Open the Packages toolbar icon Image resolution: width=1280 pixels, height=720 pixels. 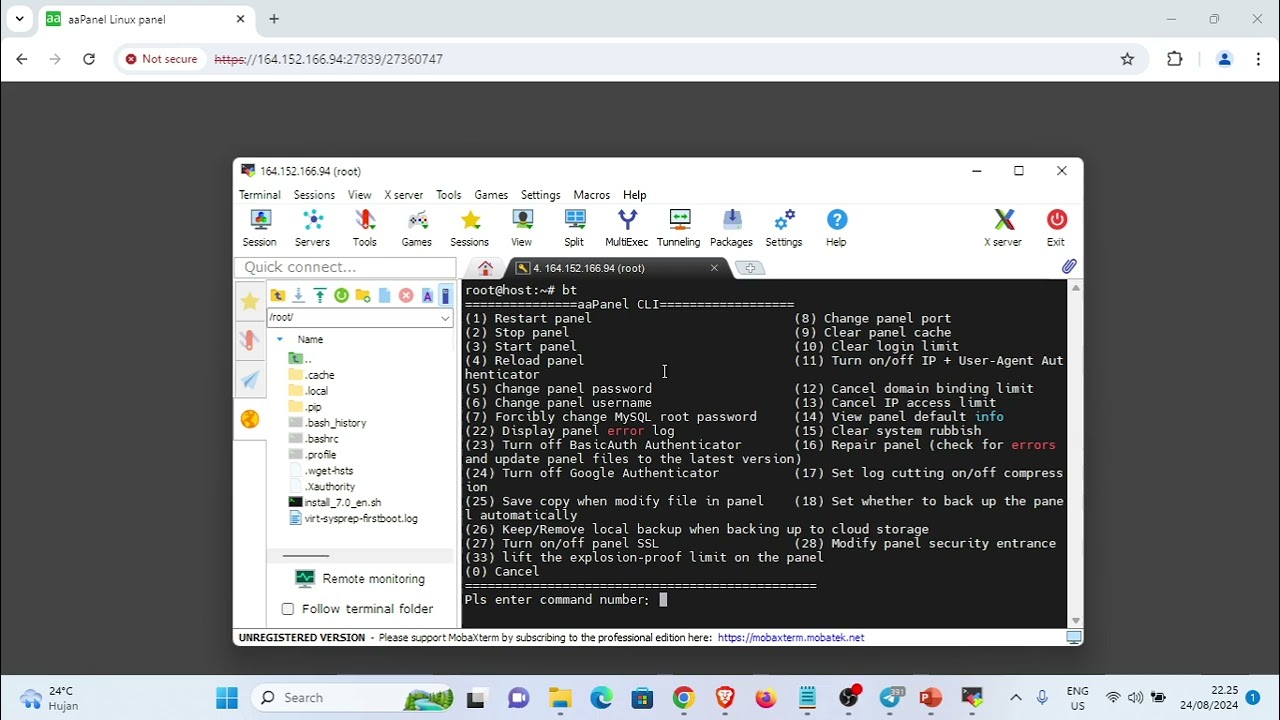731,228
